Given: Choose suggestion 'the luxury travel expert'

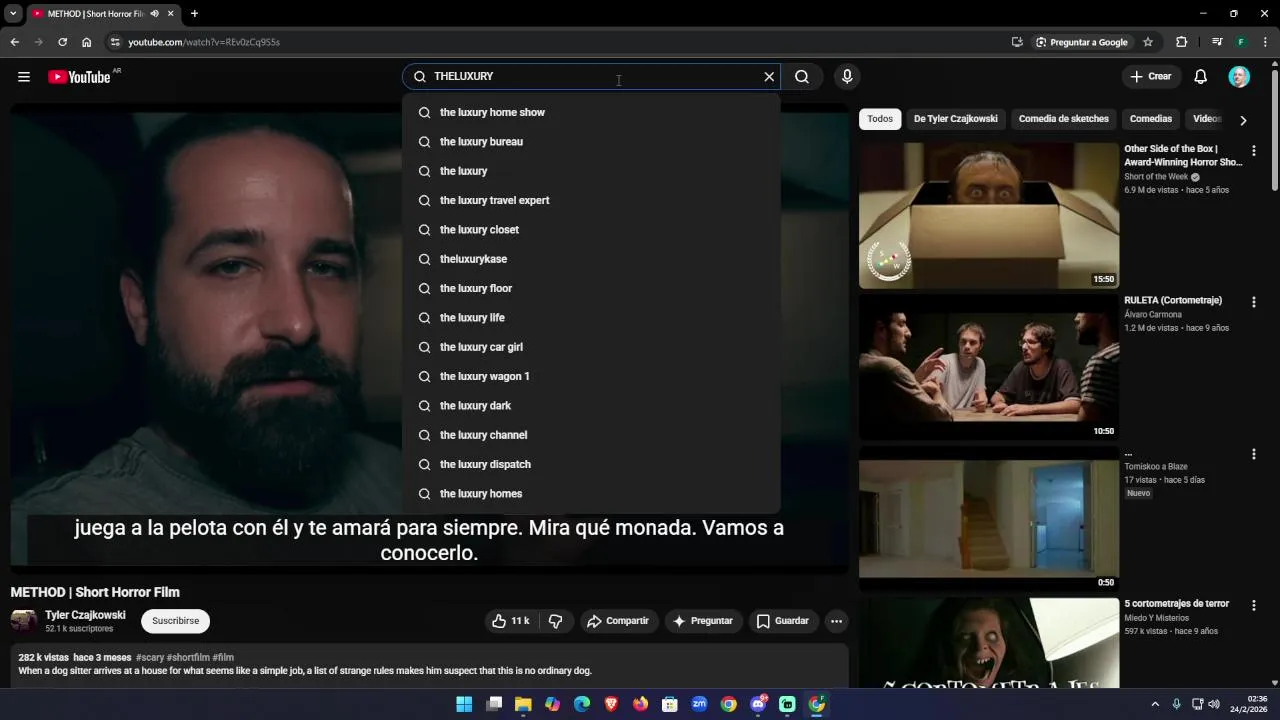Looking at the screenshot, I should (x=591, y=200).
